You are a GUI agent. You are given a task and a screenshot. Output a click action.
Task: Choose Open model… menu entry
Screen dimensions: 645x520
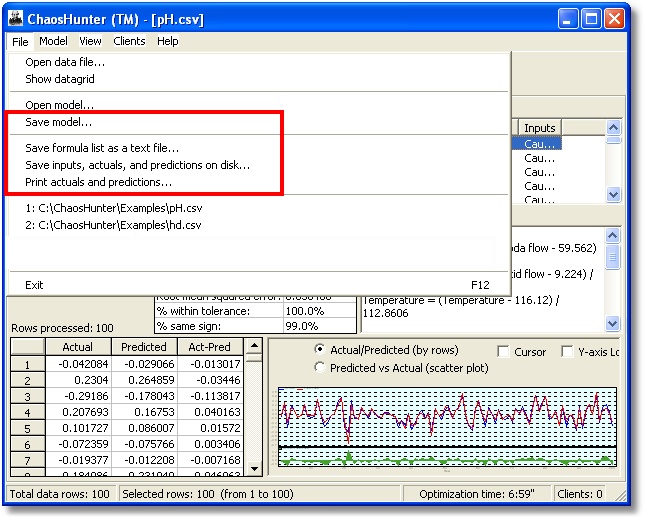pyautogui.click(x=259, y=105)
